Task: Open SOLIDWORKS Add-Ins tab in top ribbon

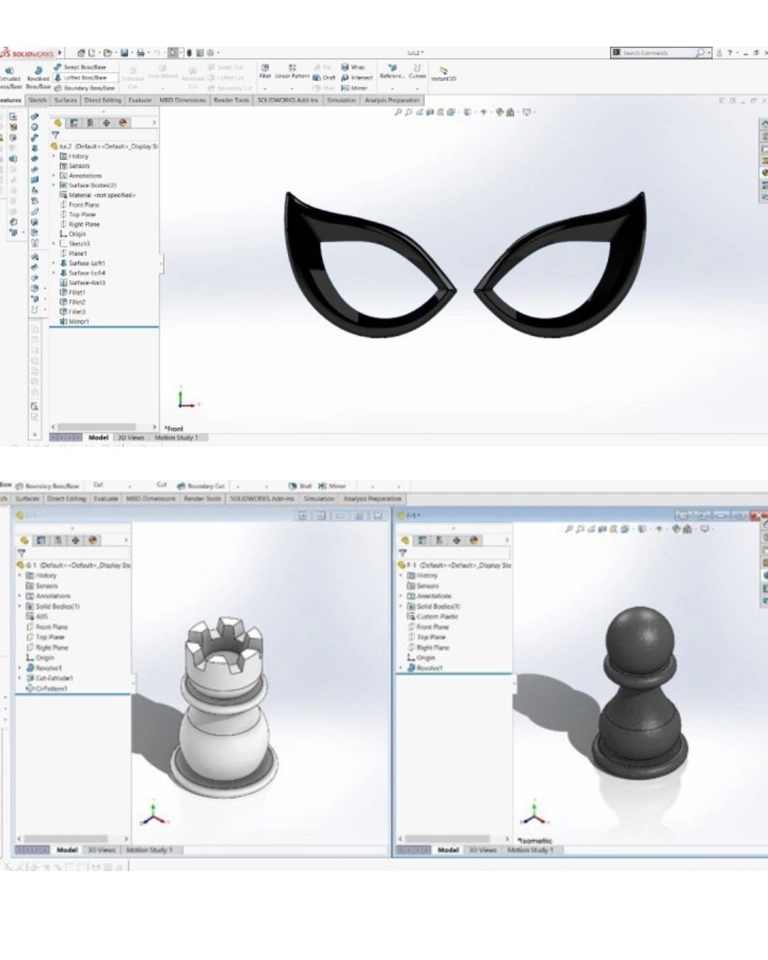Action: pos(287,100)
